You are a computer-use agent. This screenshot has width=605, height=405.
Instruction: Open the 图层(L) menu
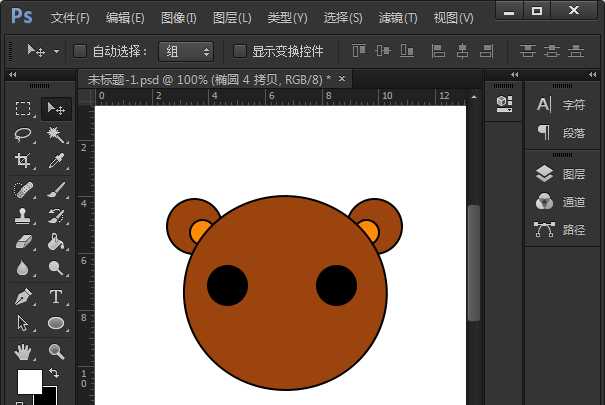coord(232,18)
